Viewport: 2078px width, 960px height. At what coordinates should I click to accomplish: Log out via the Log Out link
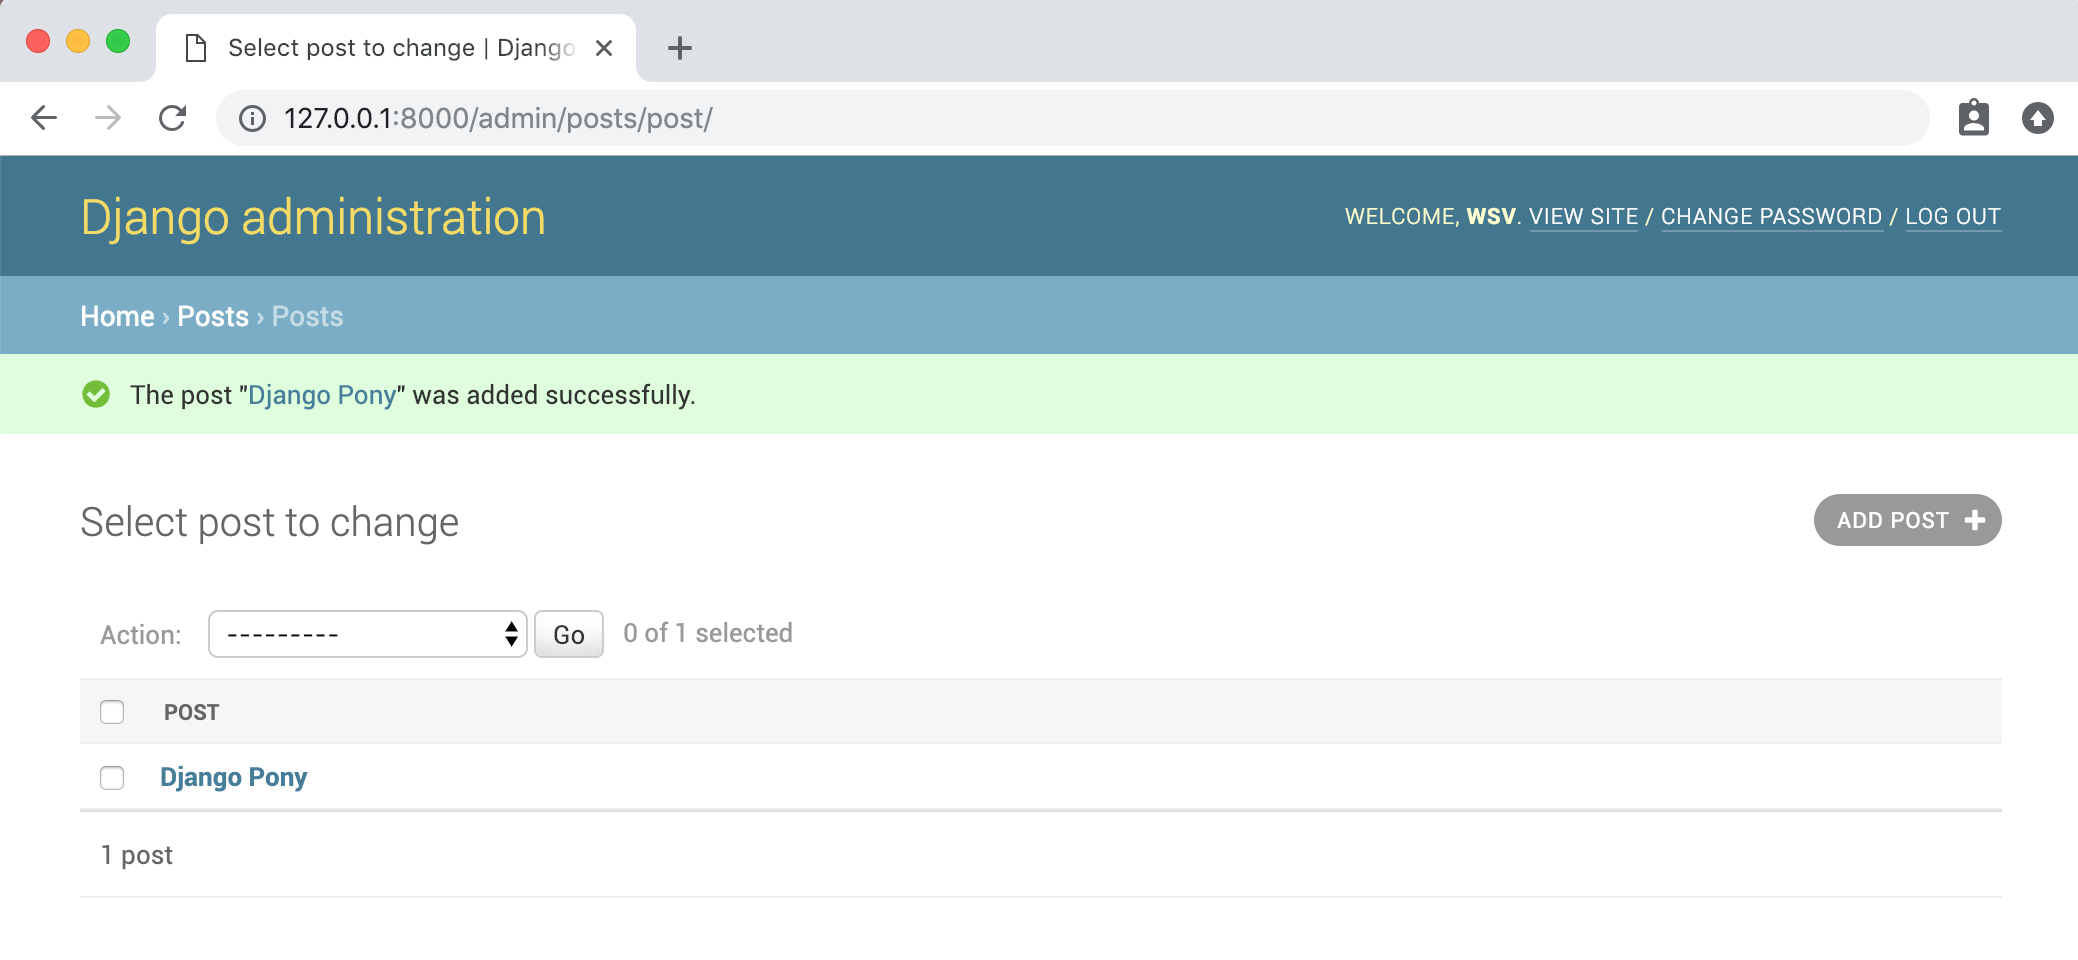click(x=1953, y=217)
